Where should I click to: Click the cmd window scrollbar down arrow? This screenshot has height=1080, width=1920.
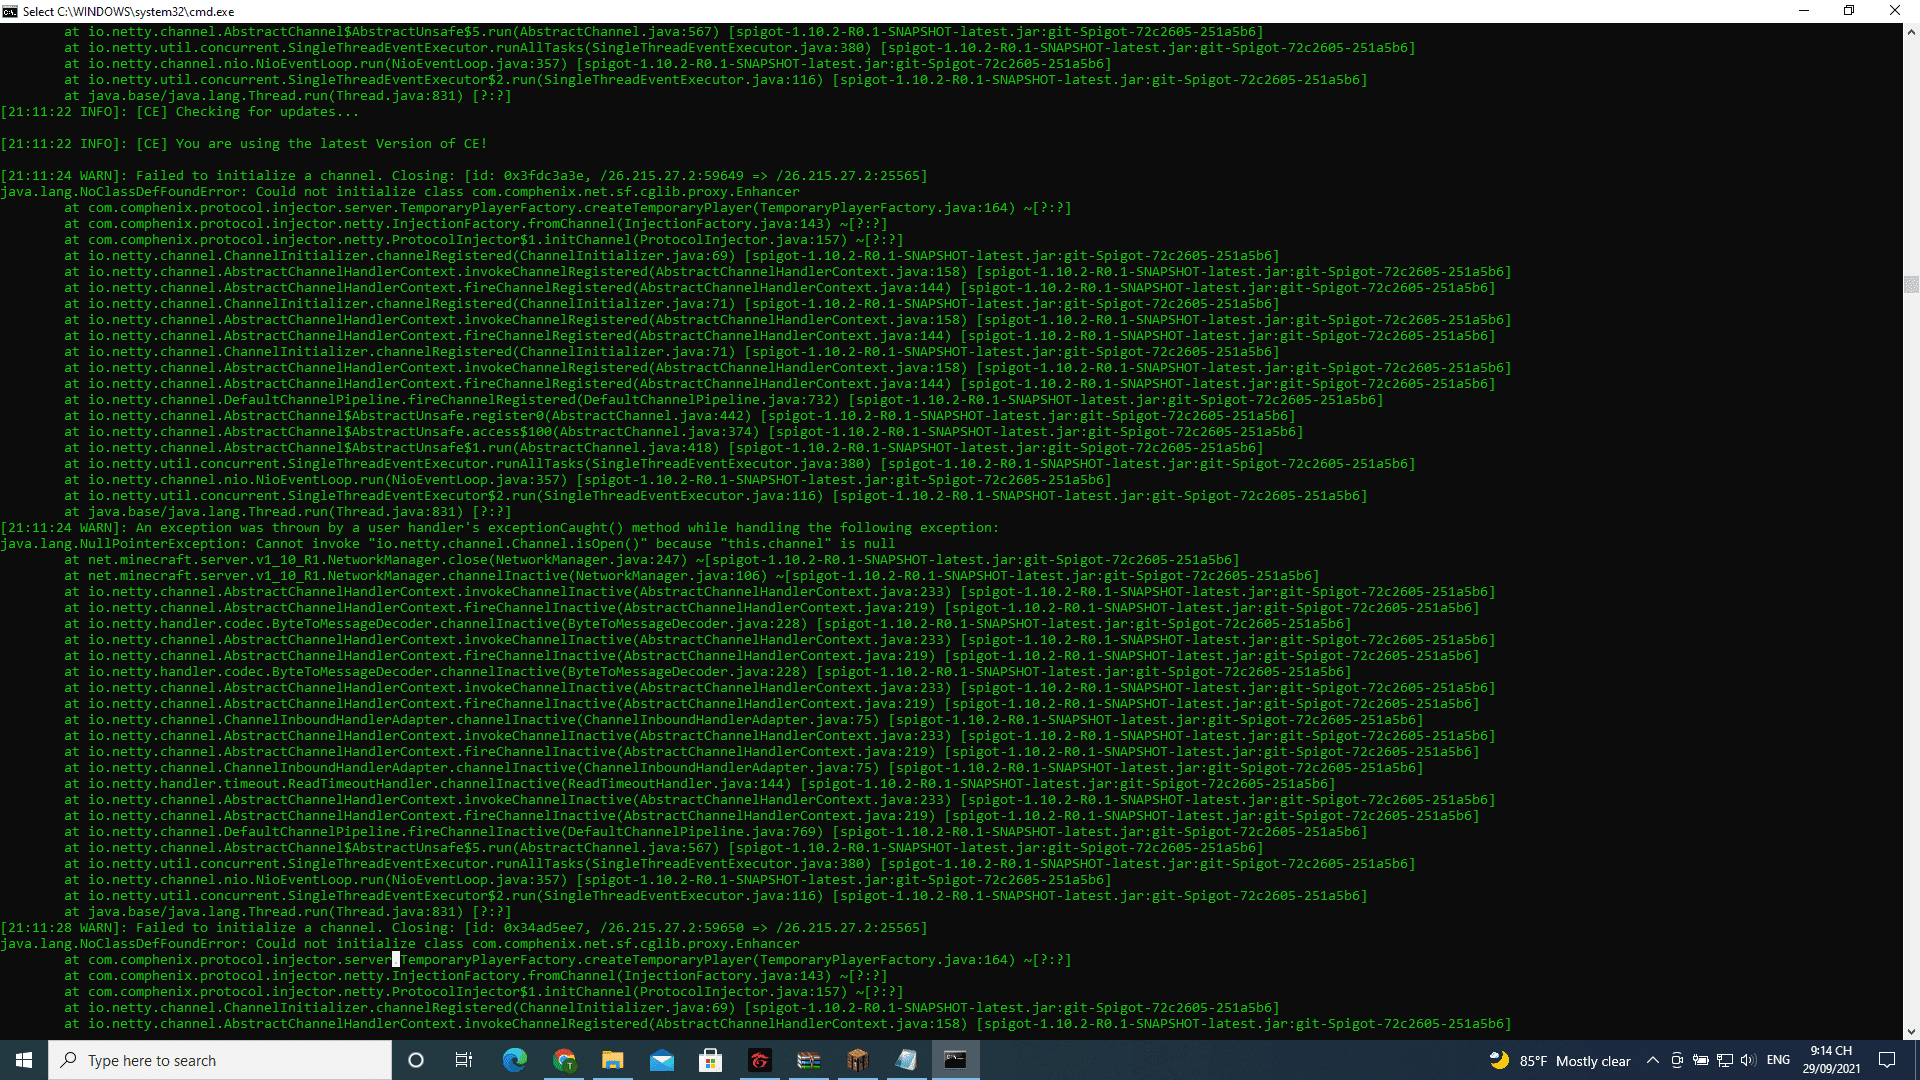point(1911,1031)
